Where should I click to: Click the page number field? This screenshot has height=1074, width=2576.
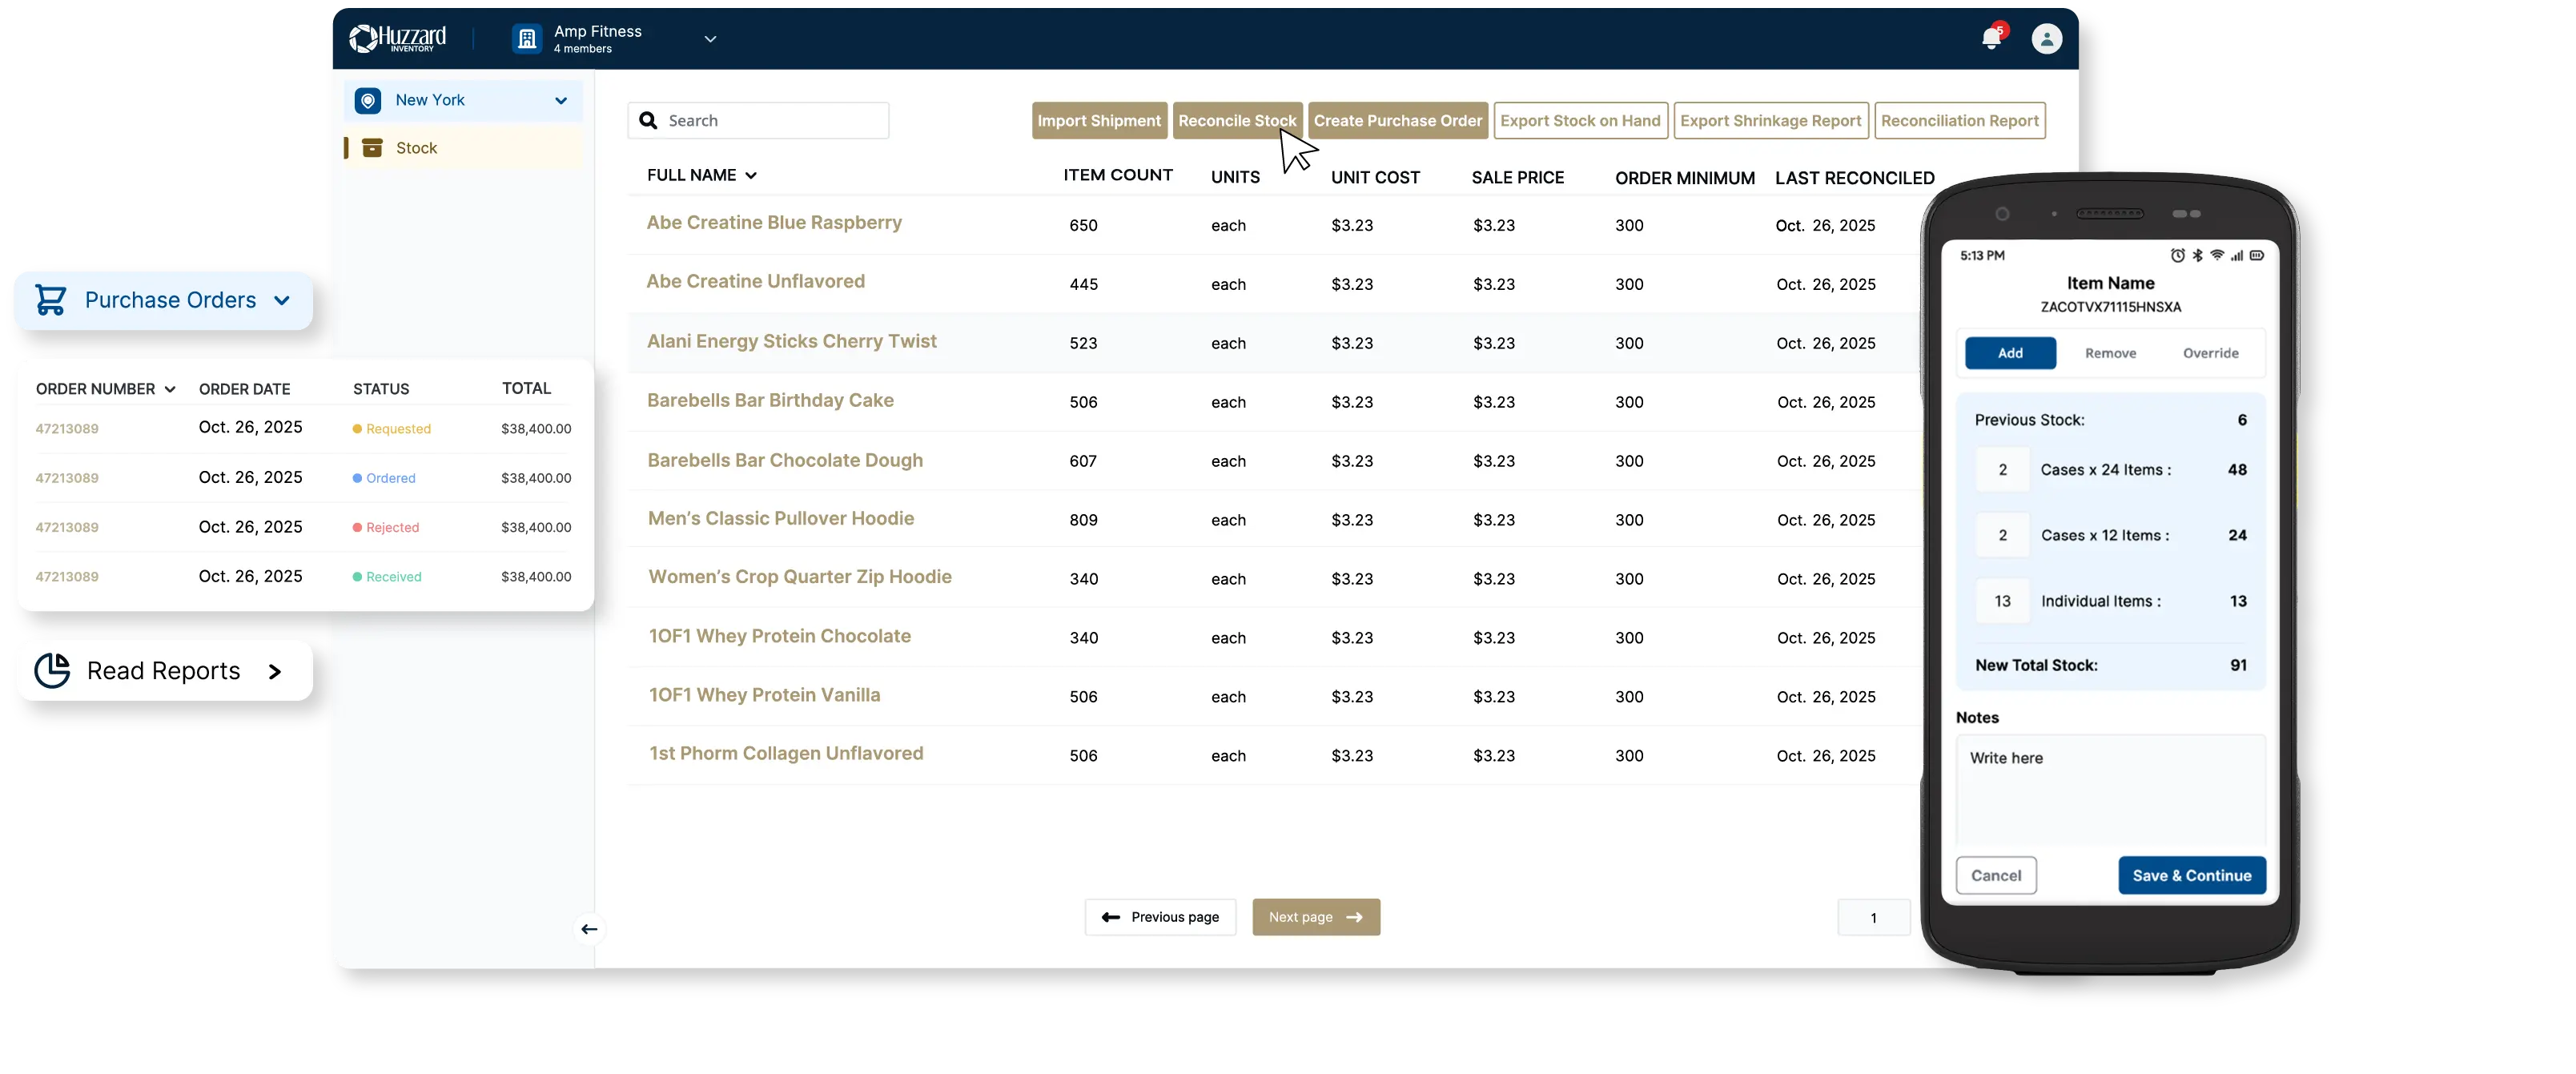[1873, 917]
